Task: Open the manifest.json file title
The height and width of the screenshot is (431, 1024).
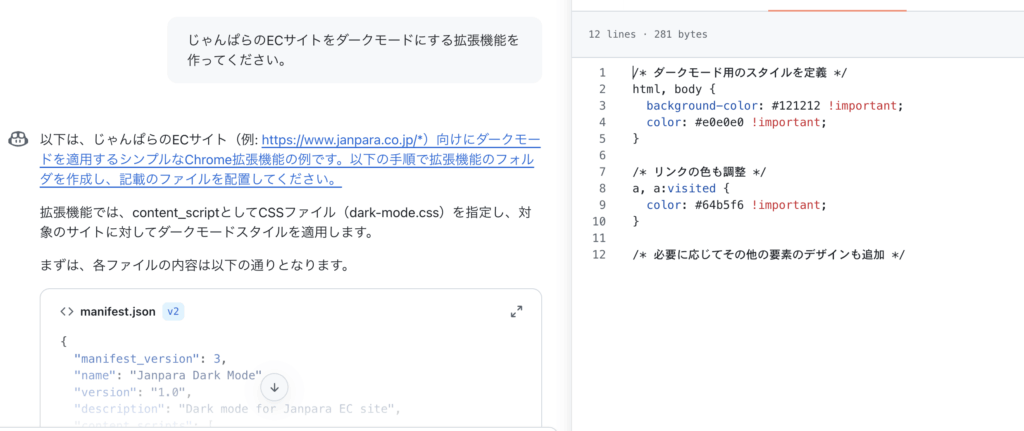Action: [x=118, y=311]
